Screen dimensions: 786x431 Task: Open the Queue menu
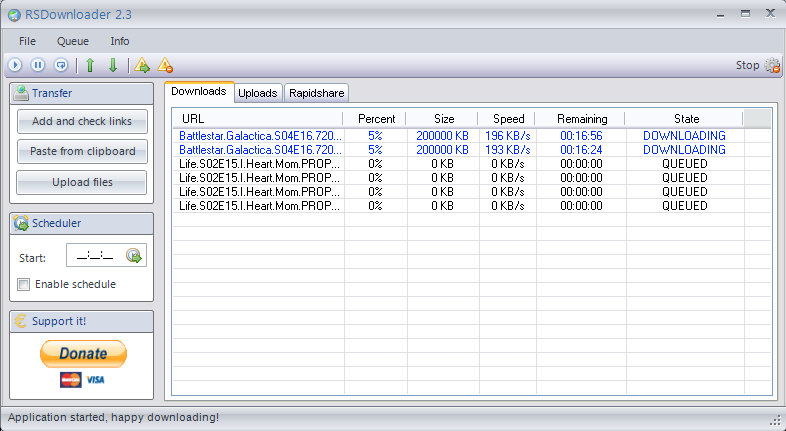[73, 41]
